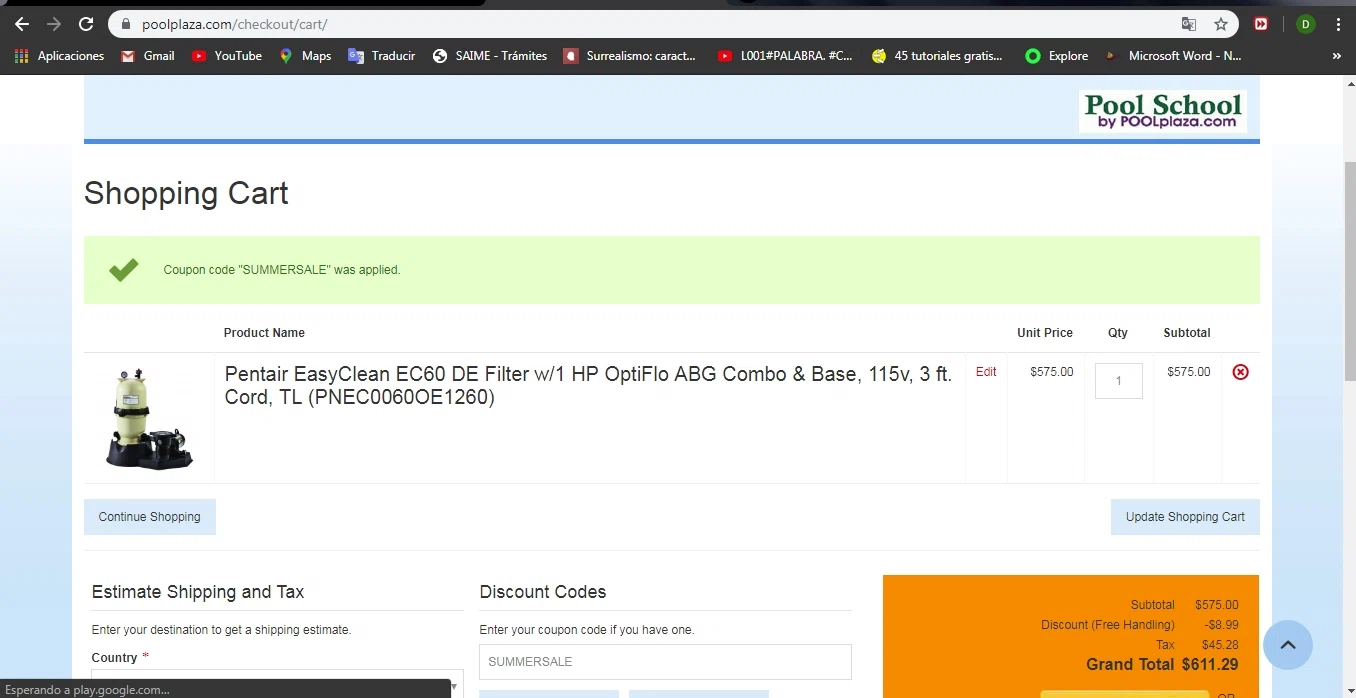
Task: Click the quantity field for Pentair filter
Action: pos(1119,381)
